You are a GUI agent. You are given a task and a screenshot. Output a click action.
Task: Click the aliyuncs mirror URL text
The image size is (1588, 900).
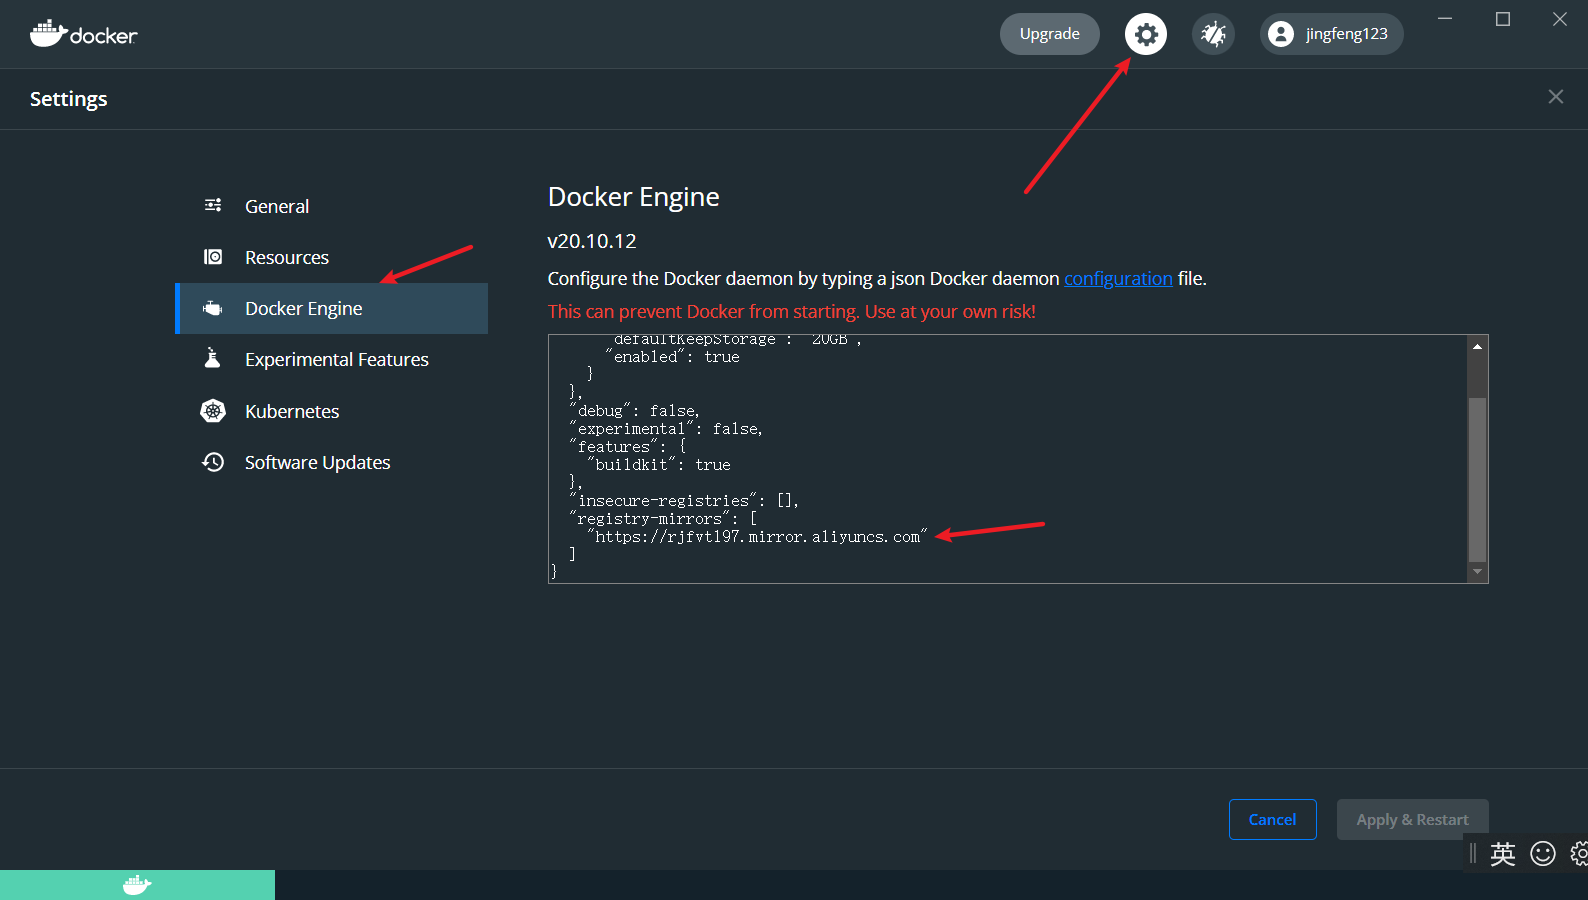click(757, 537)
